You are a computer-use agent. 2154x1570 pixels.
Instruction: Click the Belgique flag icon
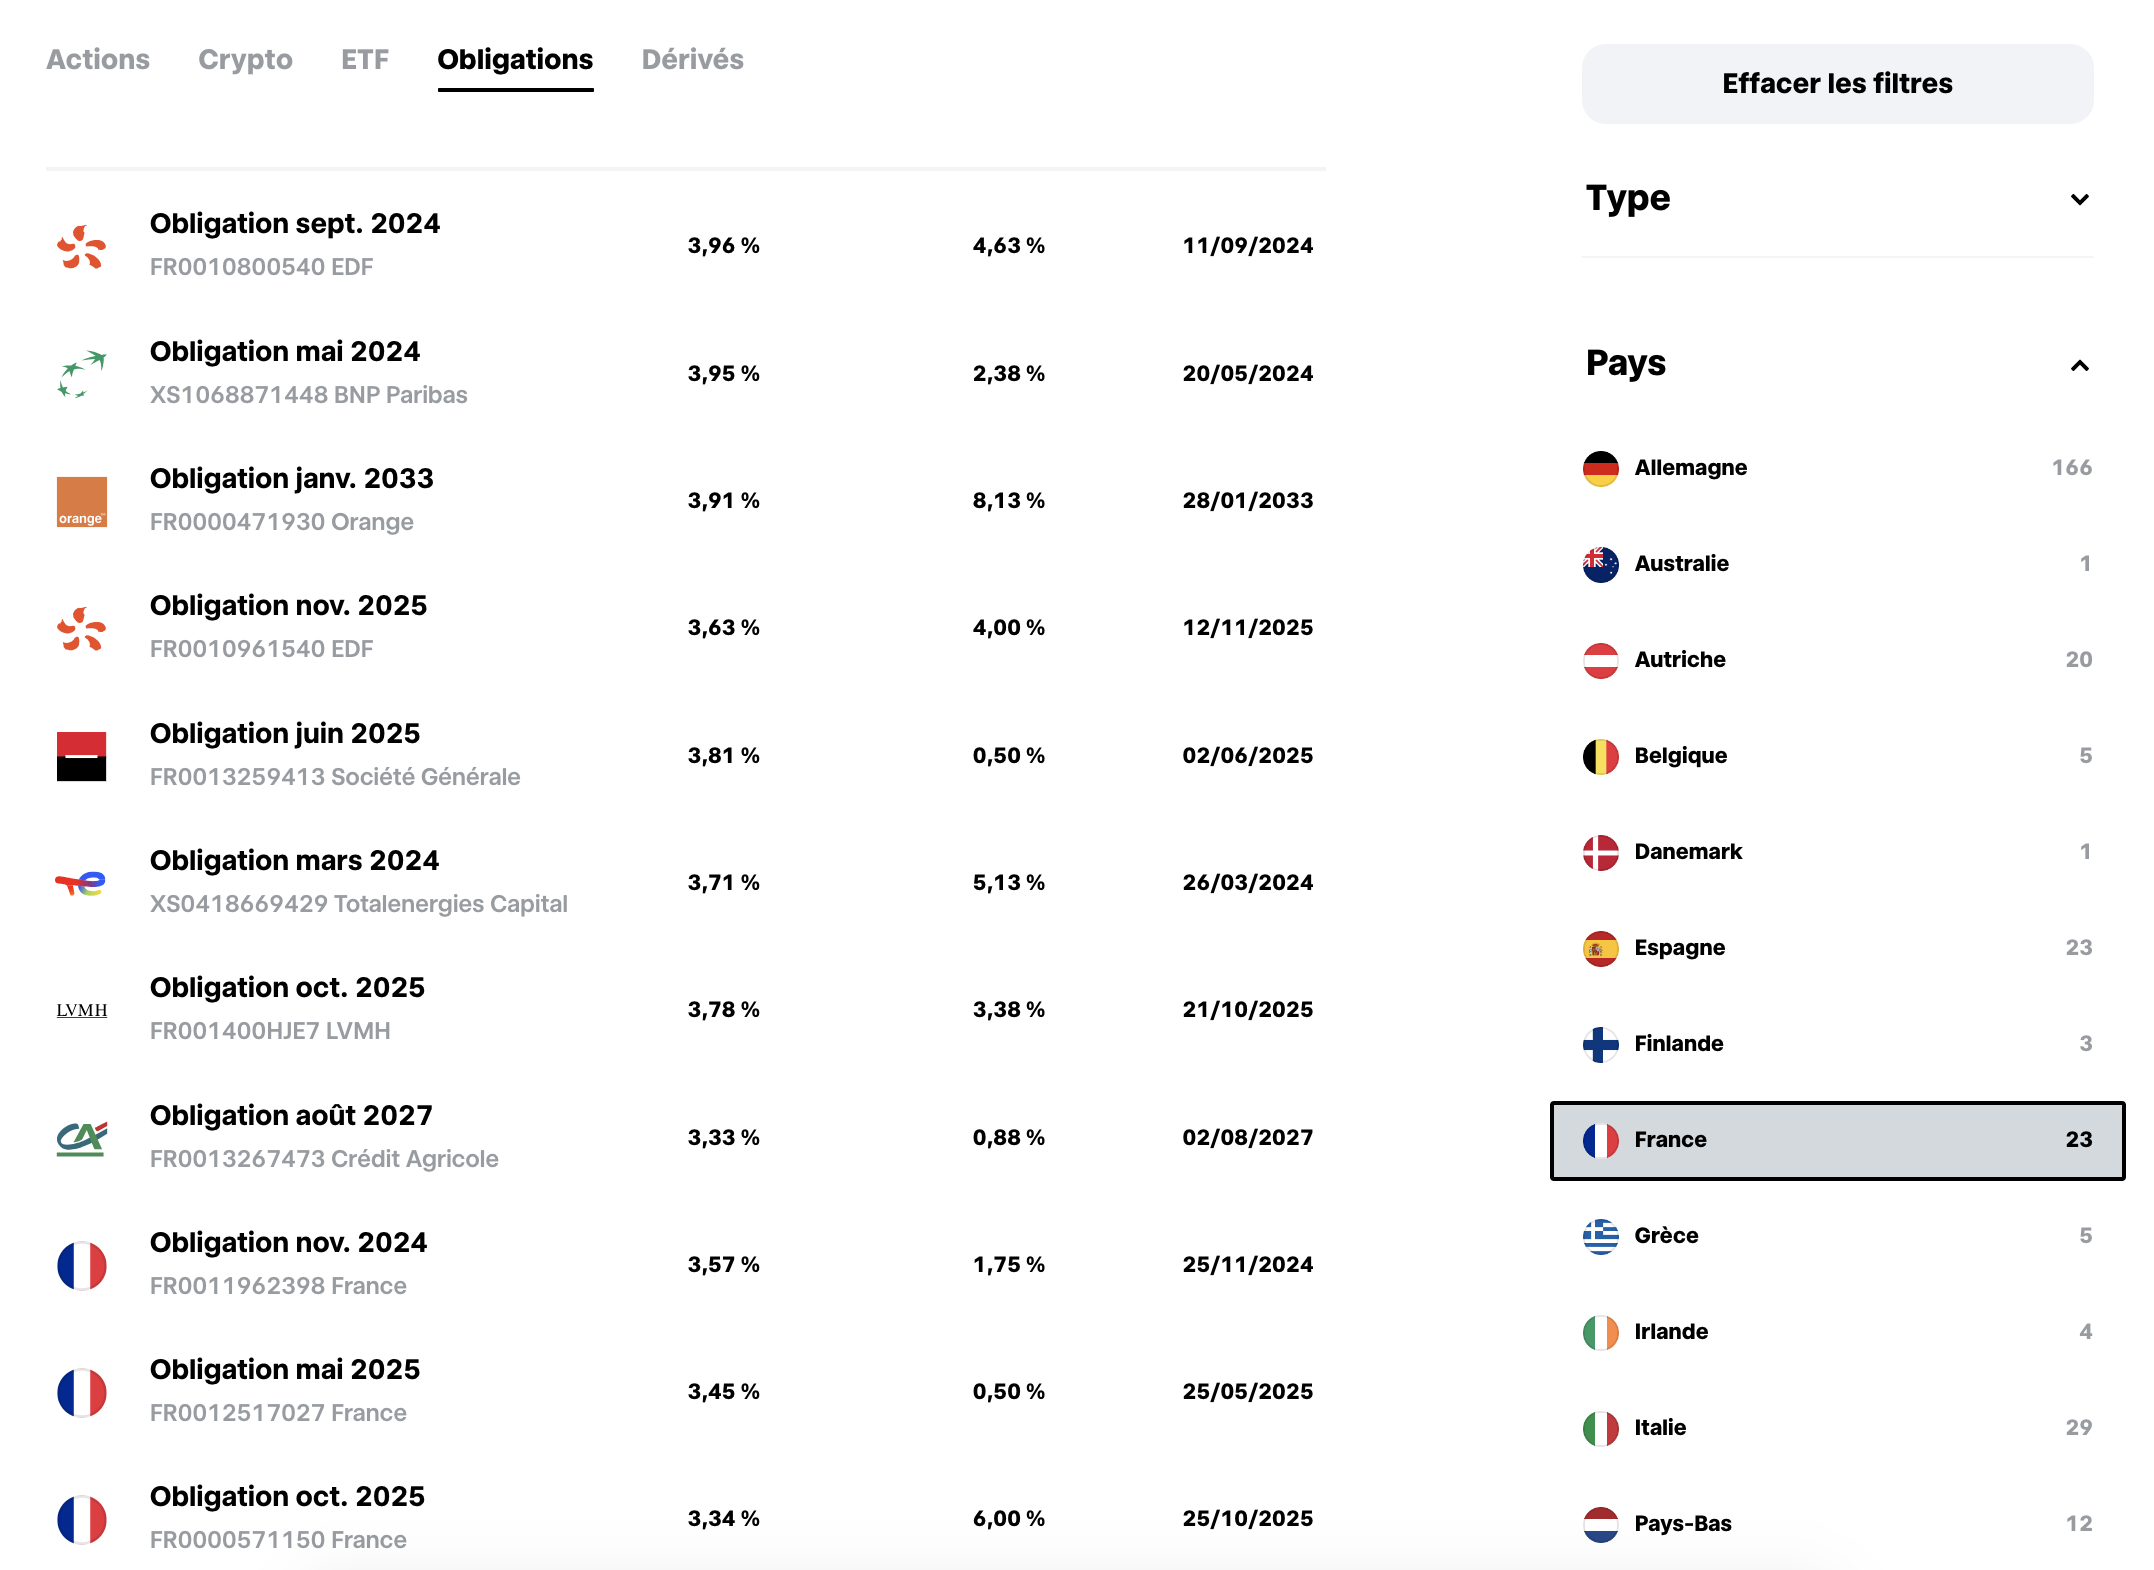point(1600,756)
